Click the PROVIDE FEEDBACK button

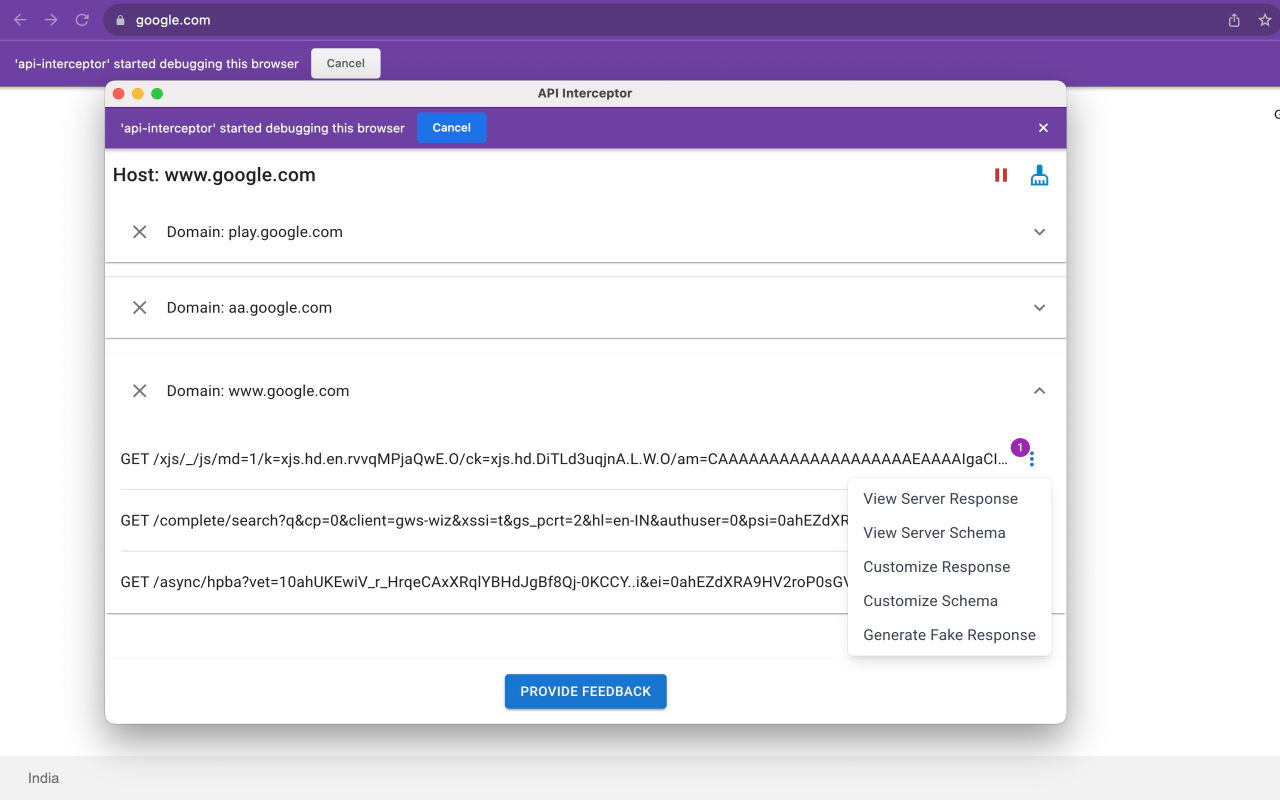pos(586,691)
